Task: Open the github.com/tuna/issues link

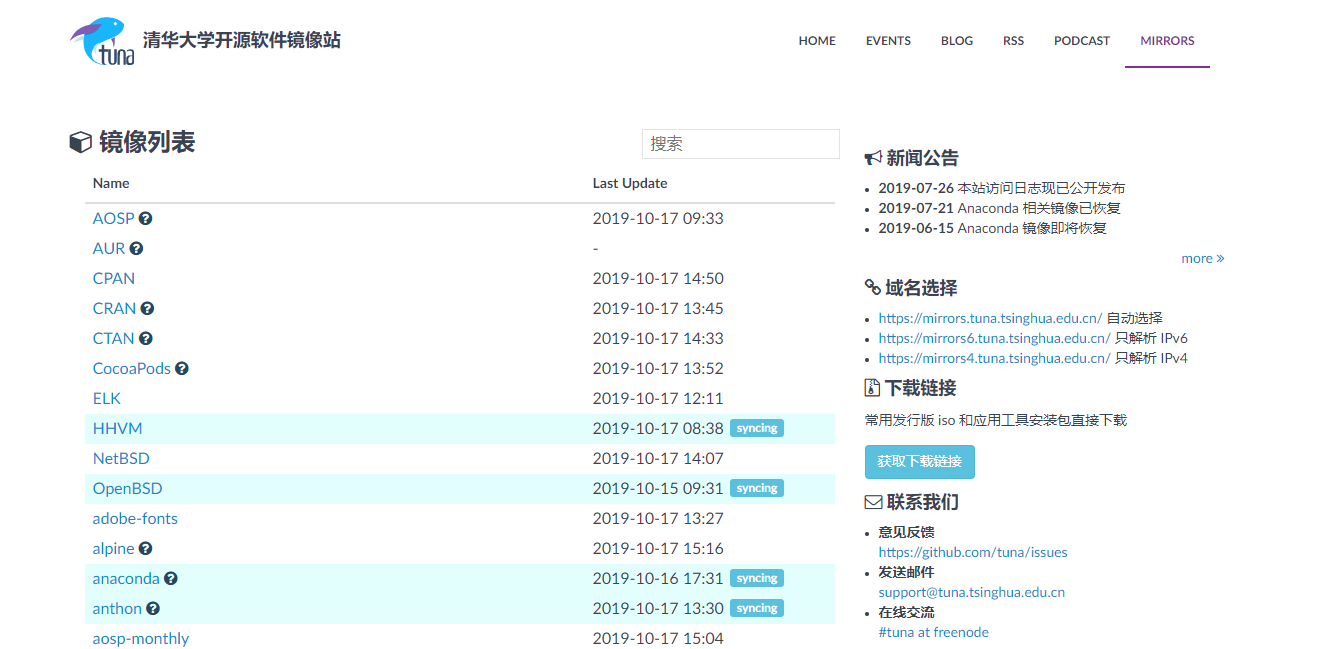Action: [973, 552]
